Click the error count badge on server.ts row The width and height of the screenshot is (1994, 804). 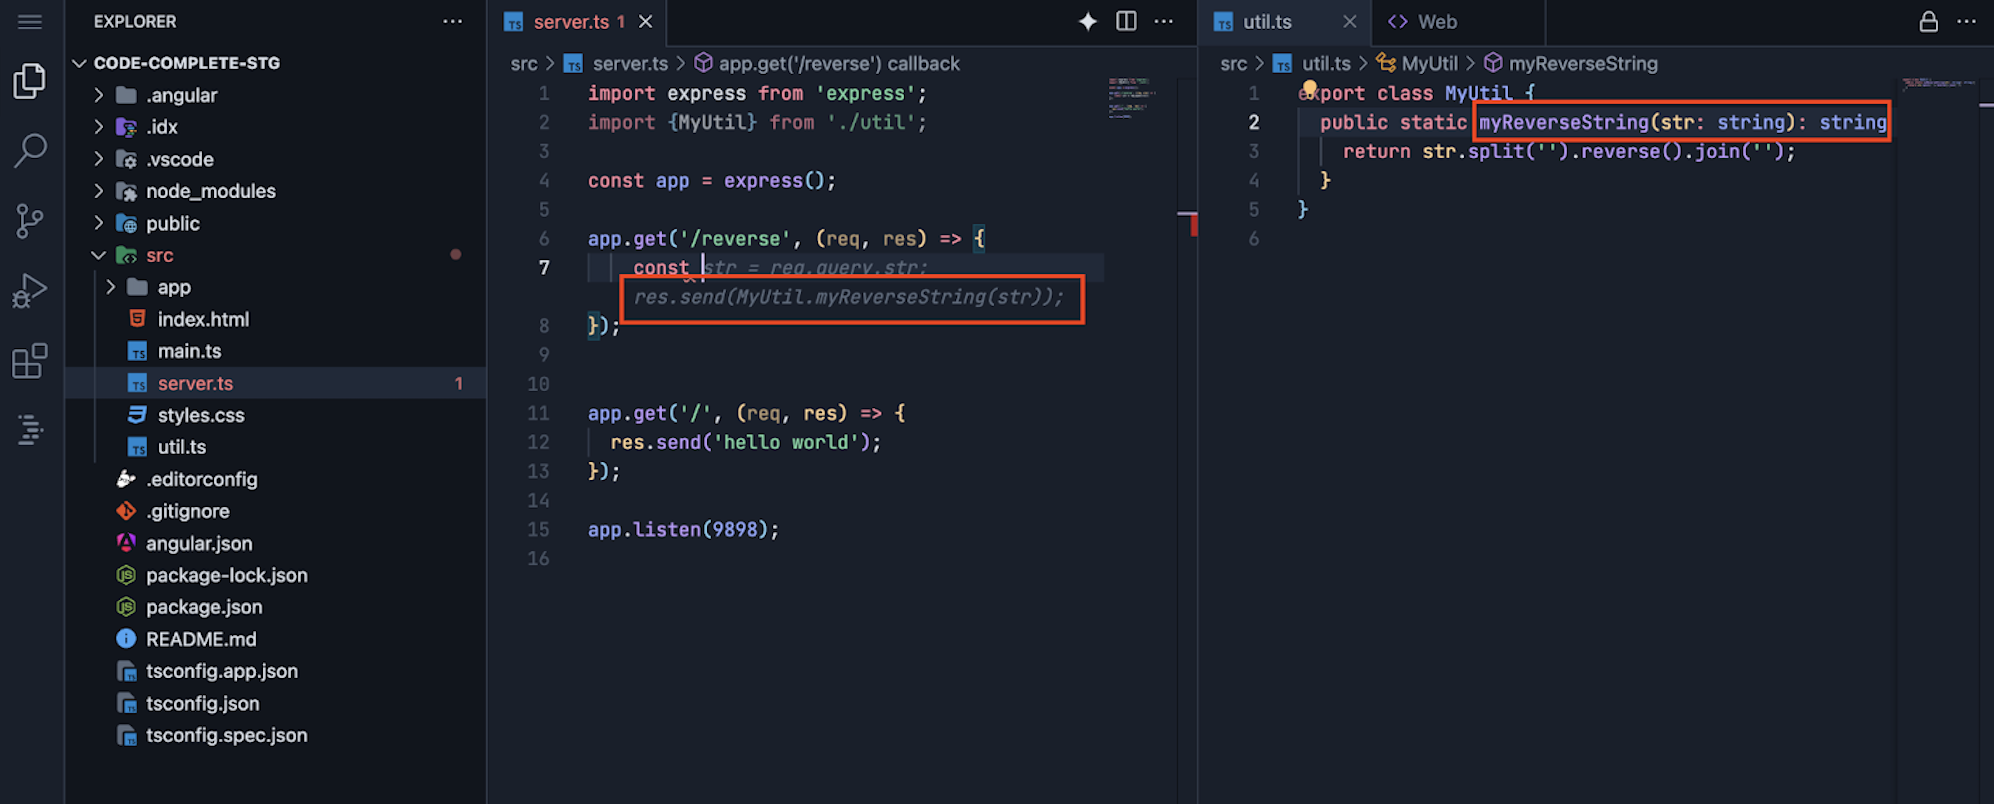coord(459,384)
